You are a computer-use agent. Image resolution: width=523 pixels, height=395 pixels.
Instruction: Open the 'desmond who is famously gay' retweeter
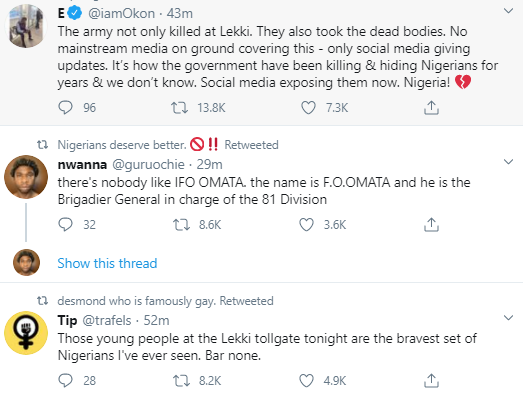tap(137, 301)
